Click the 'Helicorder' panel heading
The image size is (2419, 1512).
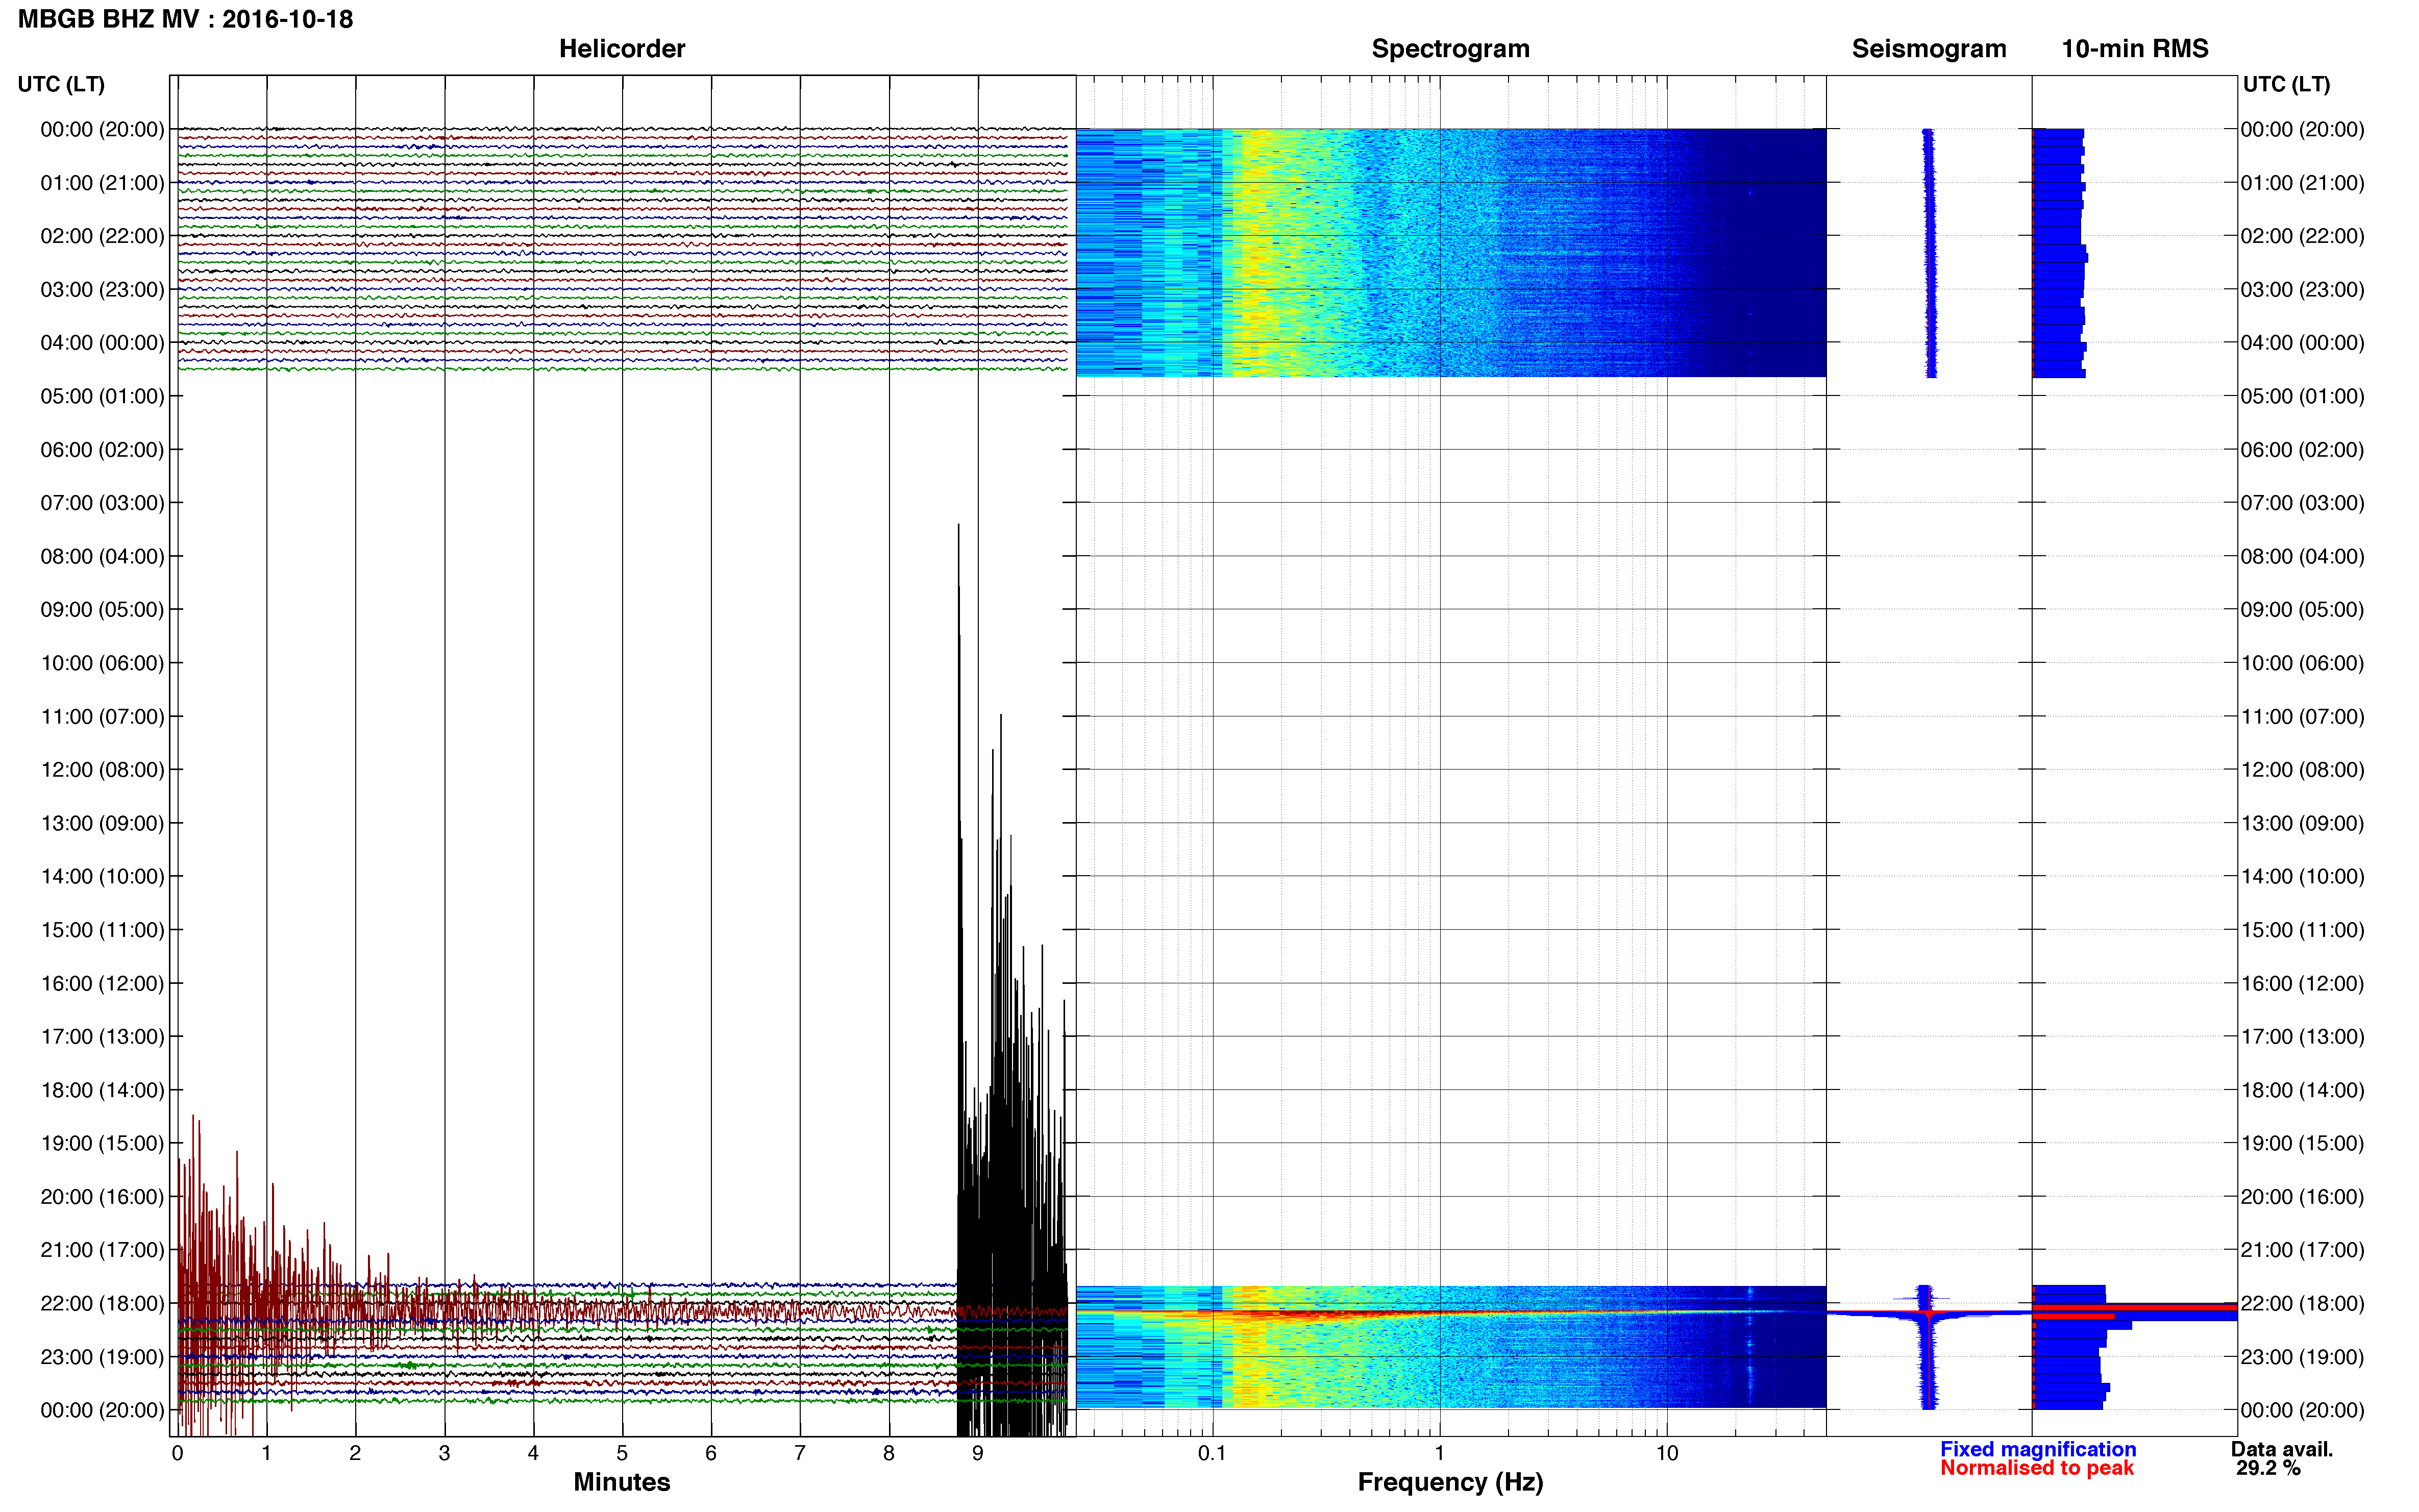pos(621,48)
